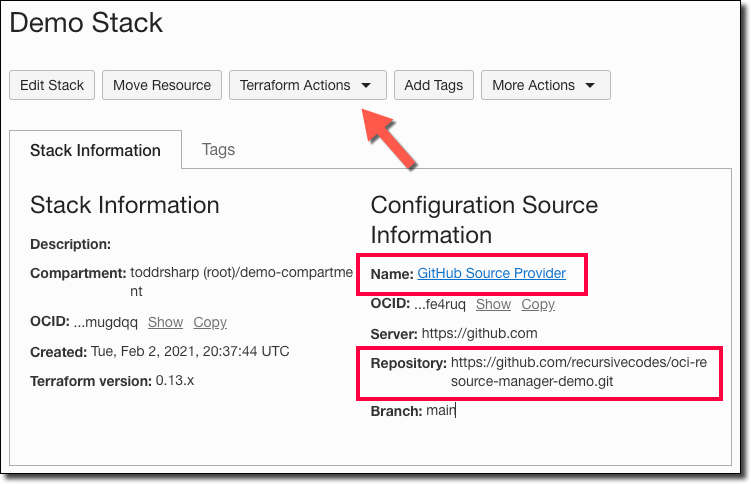The image size is (751, 484).
Task: Expand the More Actions menu
Action: coord(545,85)
